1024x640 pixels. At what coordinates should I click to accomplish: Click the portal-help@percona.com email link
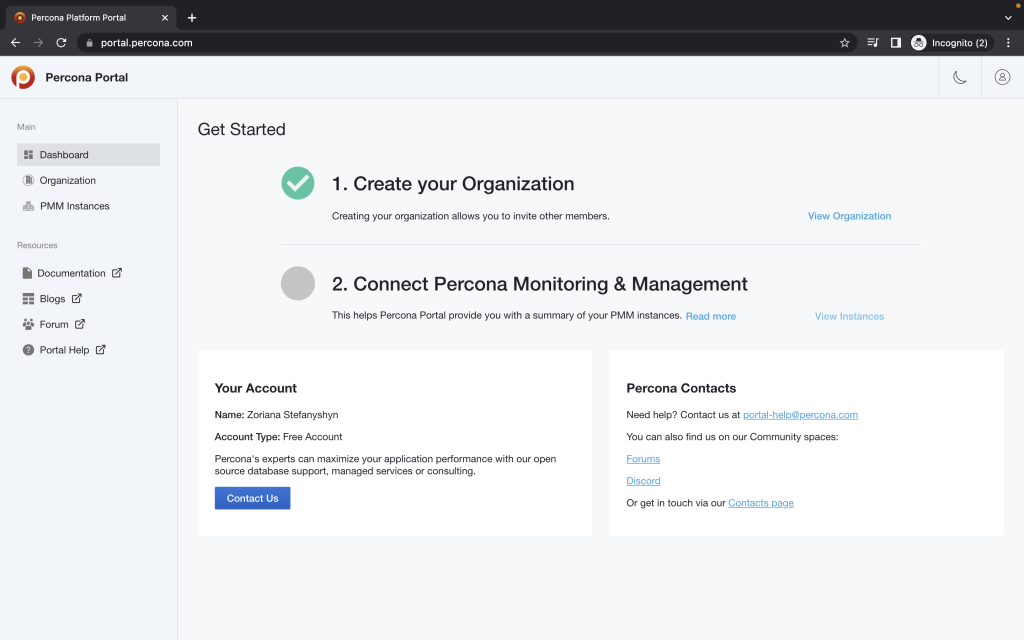(800, 415)
